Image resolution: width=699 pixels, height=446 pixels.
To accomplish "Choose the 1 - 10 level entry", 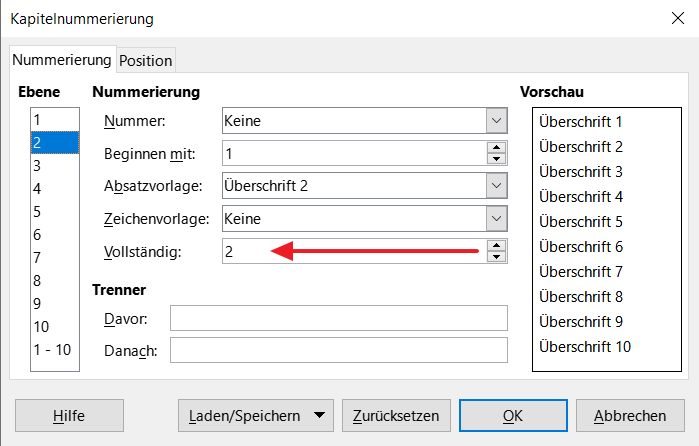I will point(55,350).
